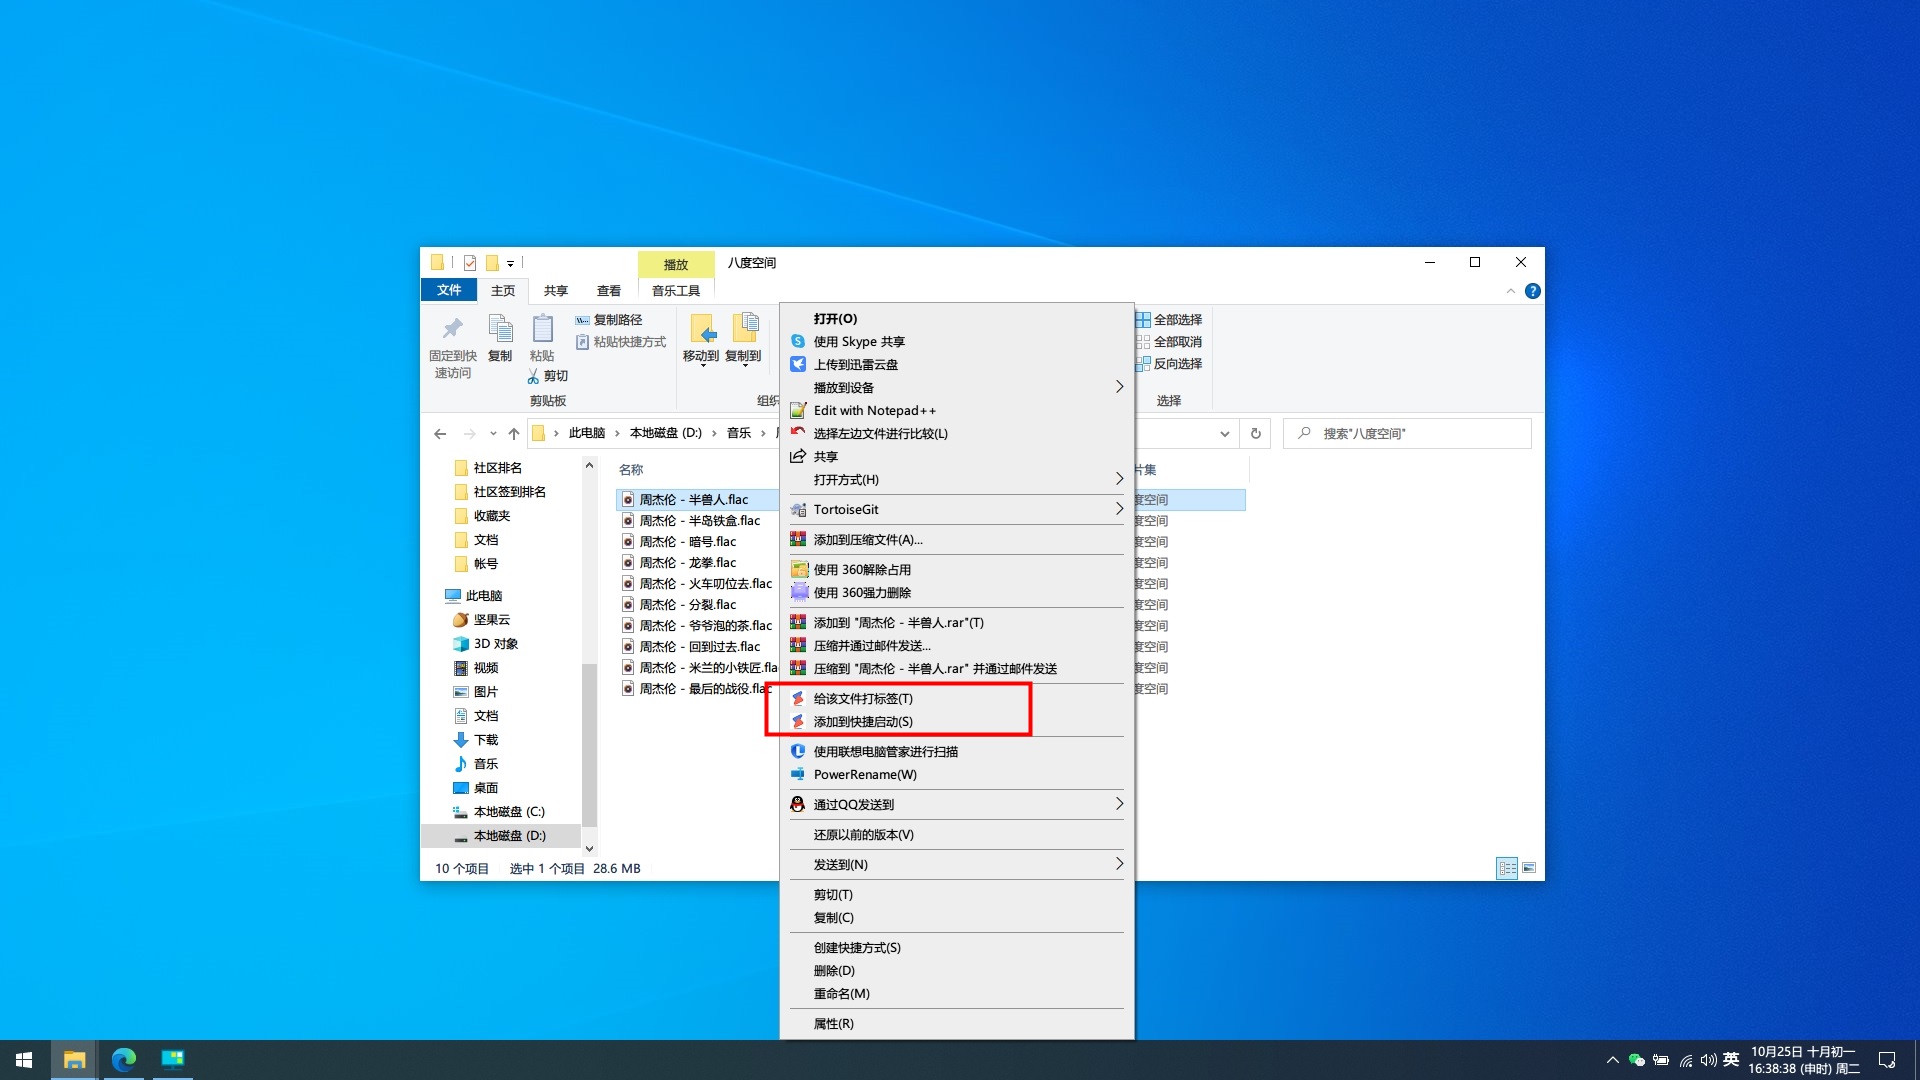Switch to large icons view toggle
This screenshot has height=1080, width=1920.
pos(1529,868)
